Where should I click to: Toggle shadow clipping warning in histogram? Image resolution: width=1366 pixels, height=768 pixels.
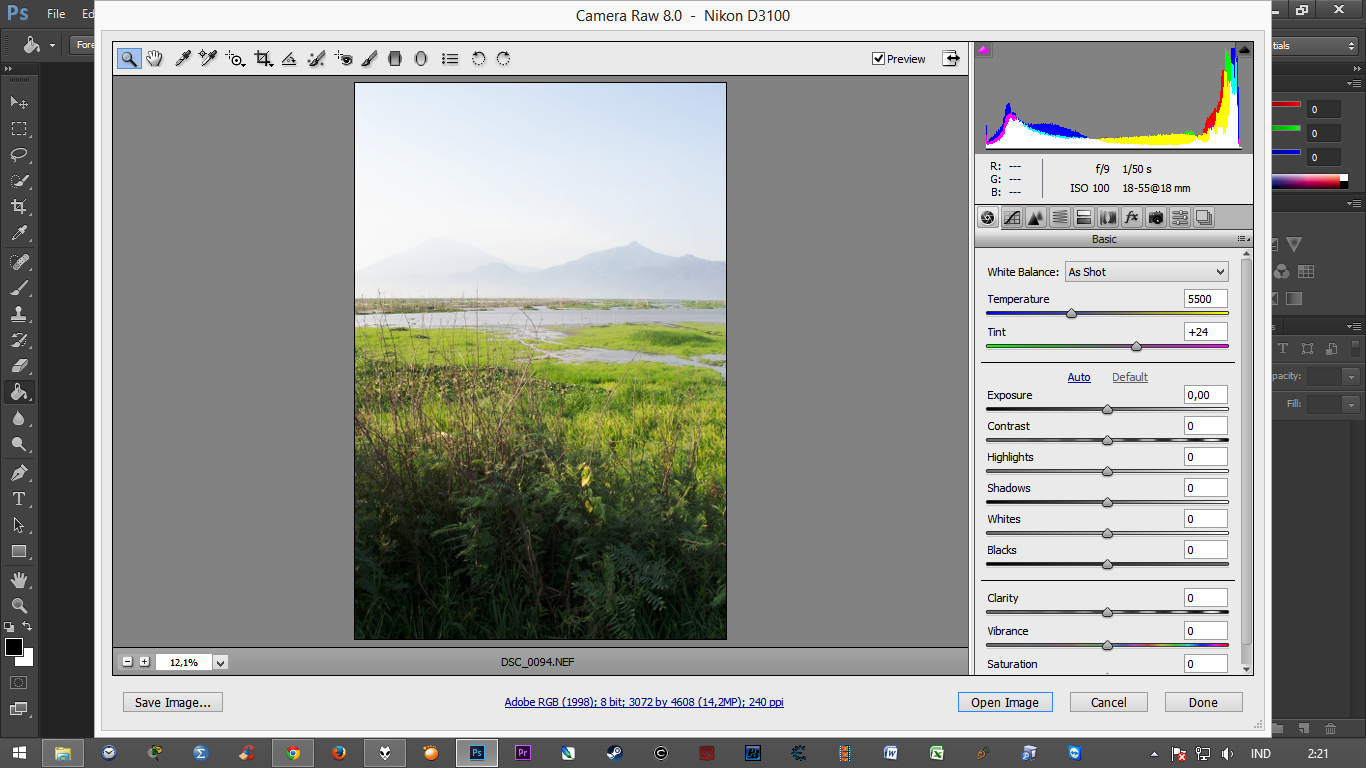coord(984,49)
